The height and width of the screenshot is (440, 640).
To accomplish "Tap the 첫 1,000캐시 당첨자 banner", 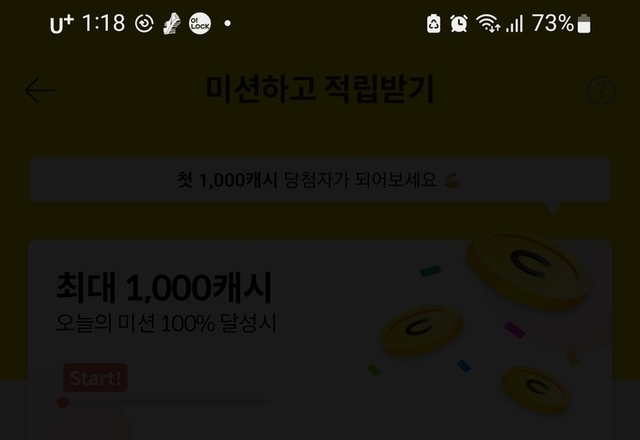I will tap(320, 180).
